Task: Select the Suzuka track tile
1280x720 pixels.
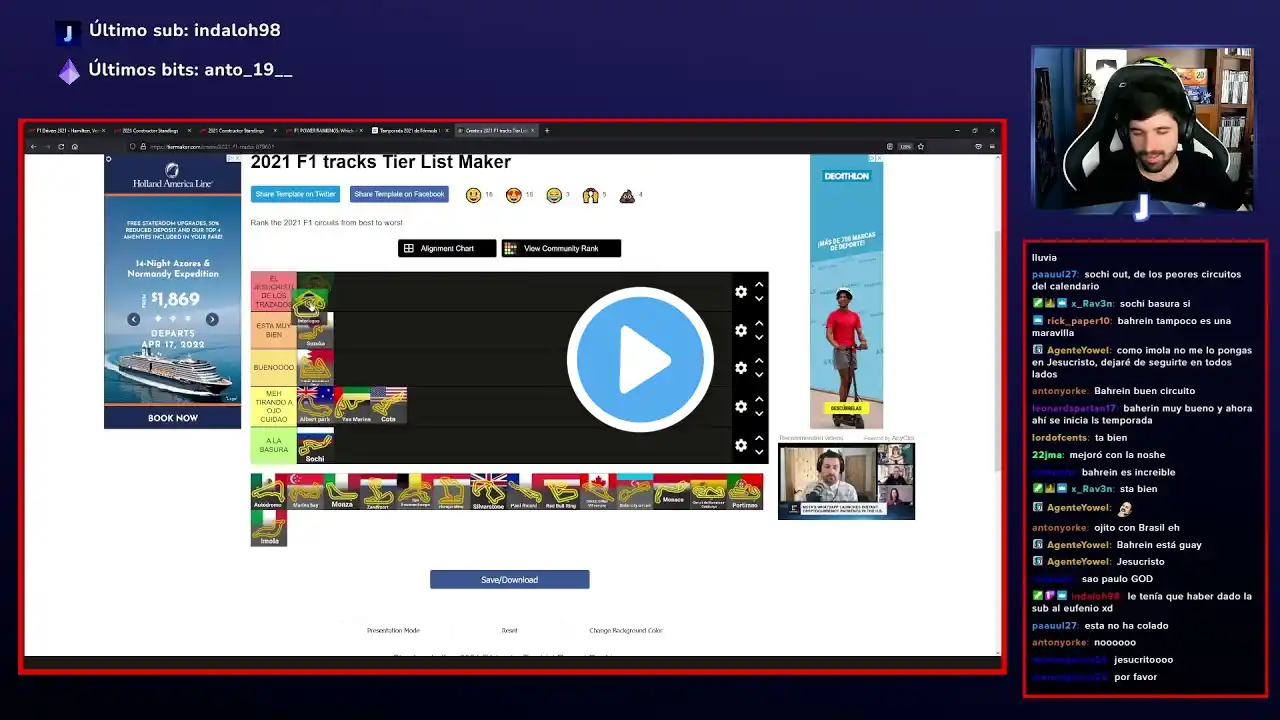Action: (315, 330)
